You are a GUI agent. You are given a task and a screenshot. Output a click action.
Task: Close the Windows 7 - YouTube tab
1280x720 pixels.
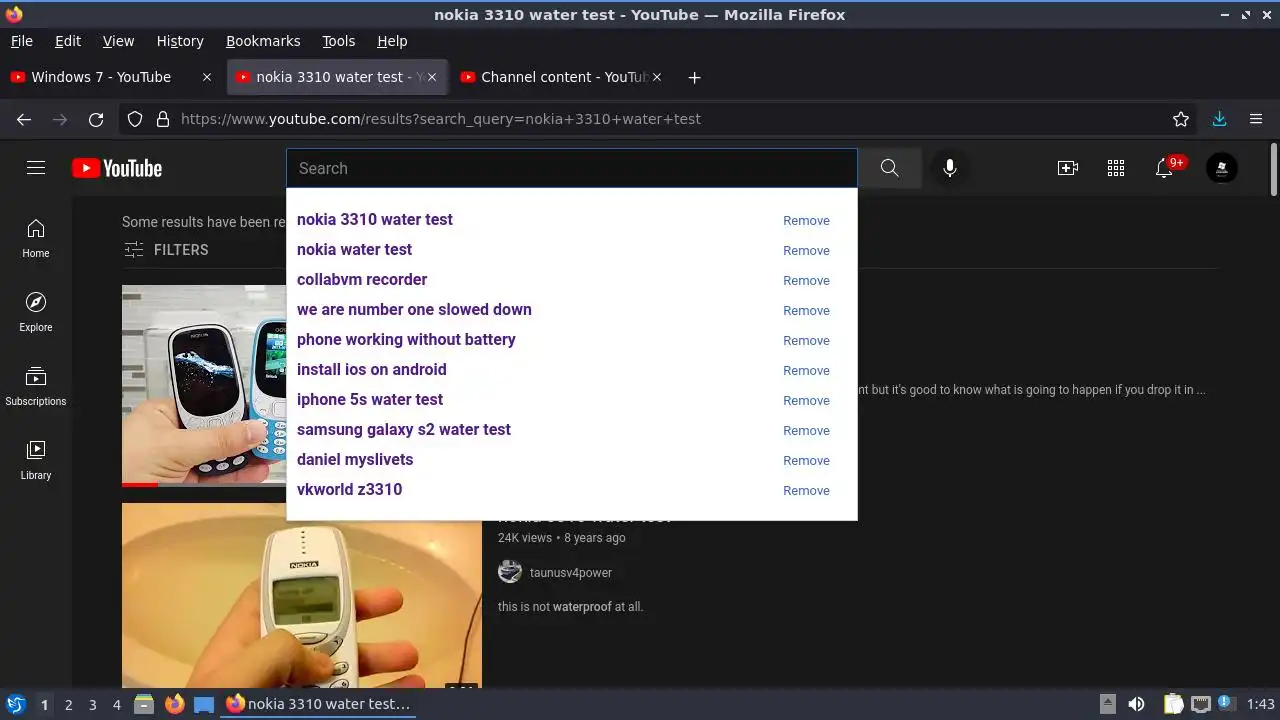[207, 77]
